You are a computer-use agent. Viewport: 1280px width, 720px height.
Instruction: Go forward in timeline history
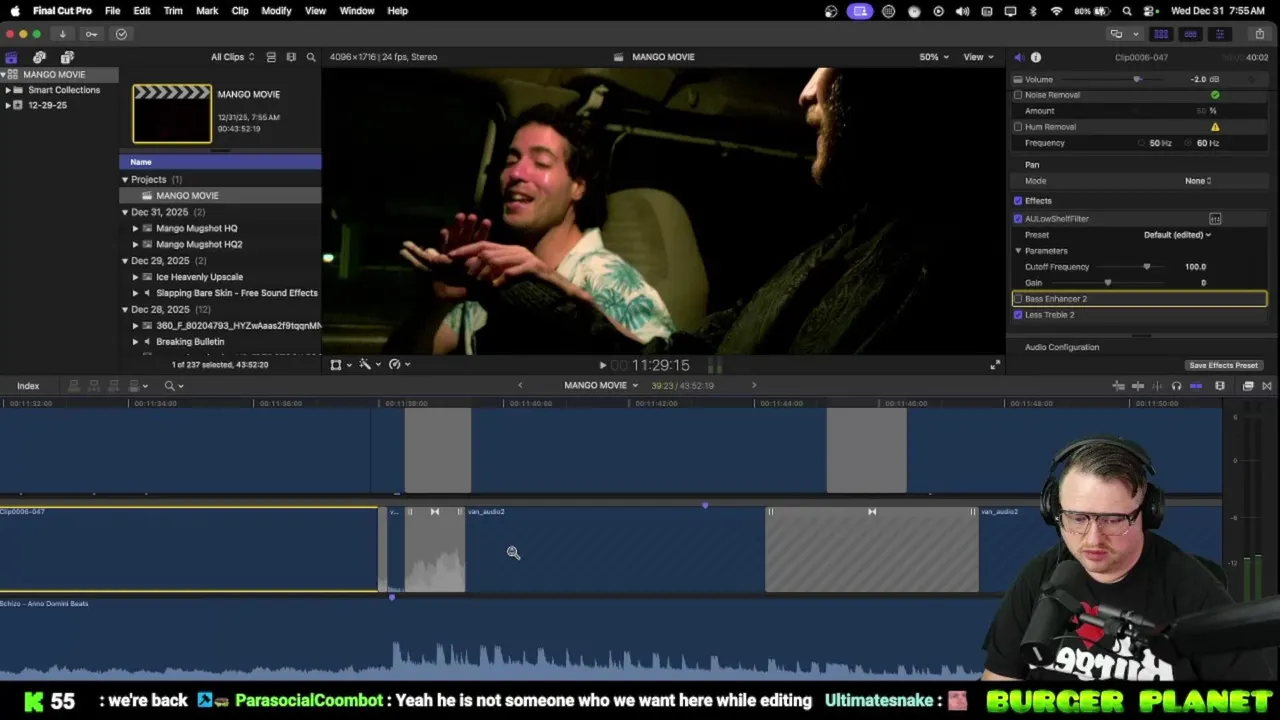754,386
